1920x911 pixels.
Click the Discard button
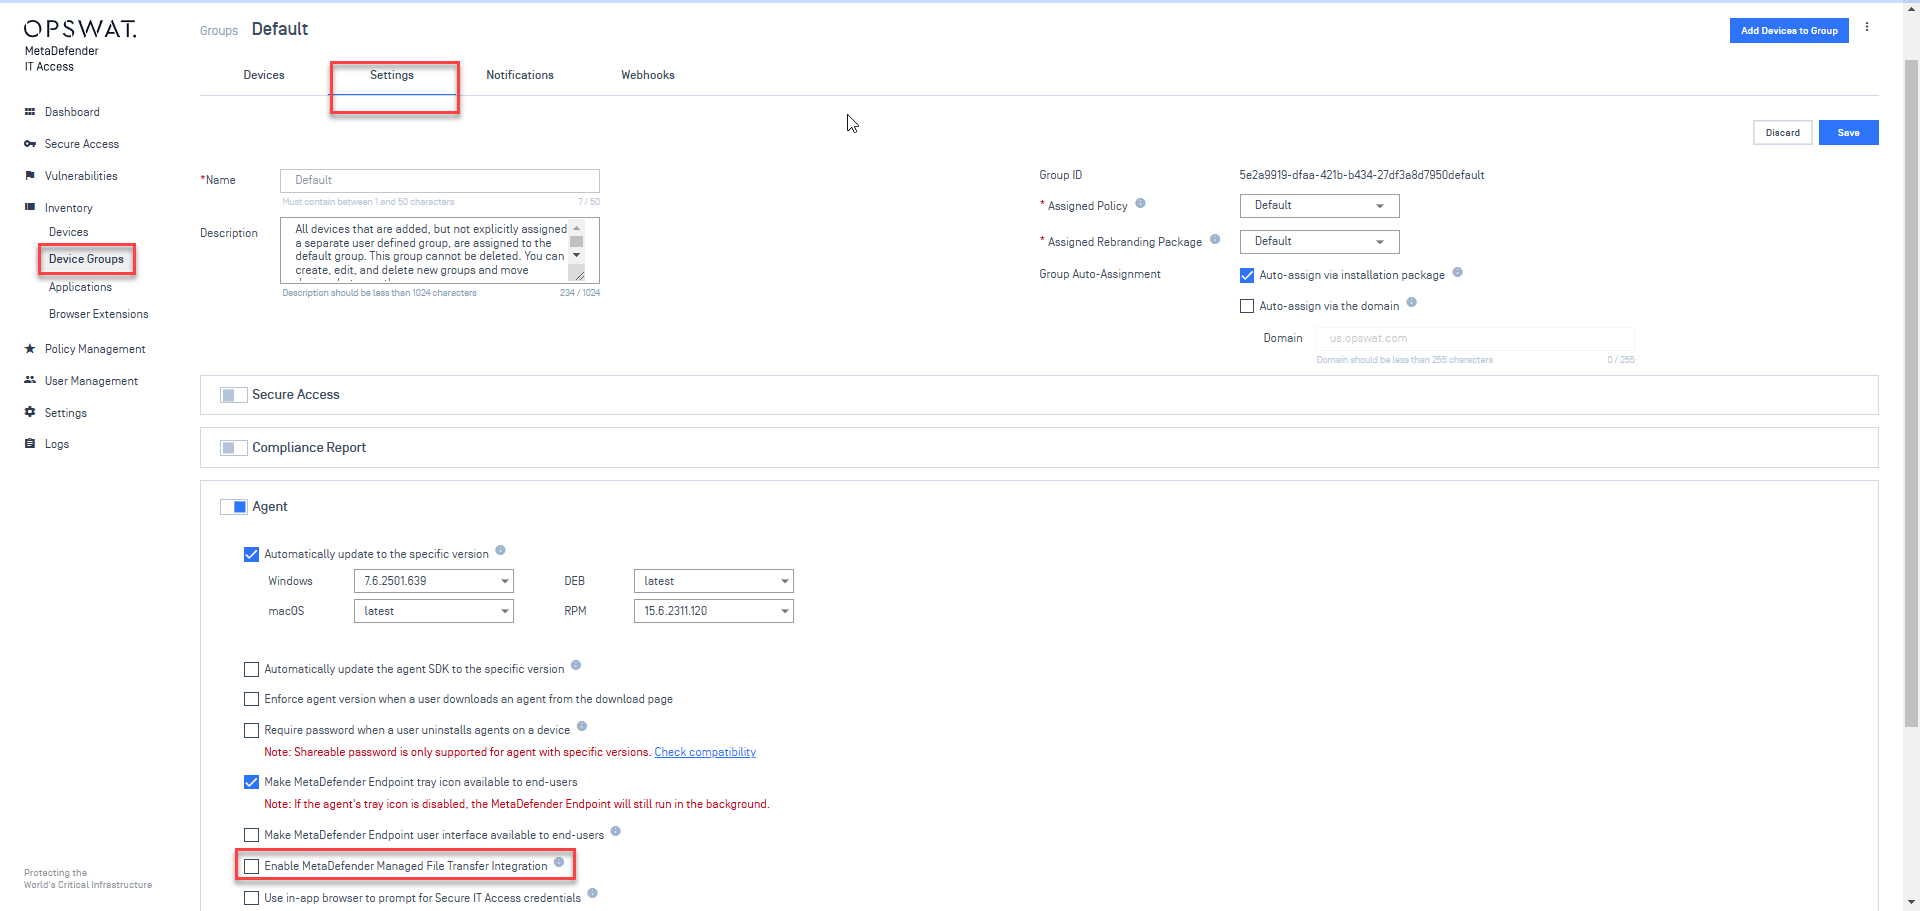click(1782, 133)
